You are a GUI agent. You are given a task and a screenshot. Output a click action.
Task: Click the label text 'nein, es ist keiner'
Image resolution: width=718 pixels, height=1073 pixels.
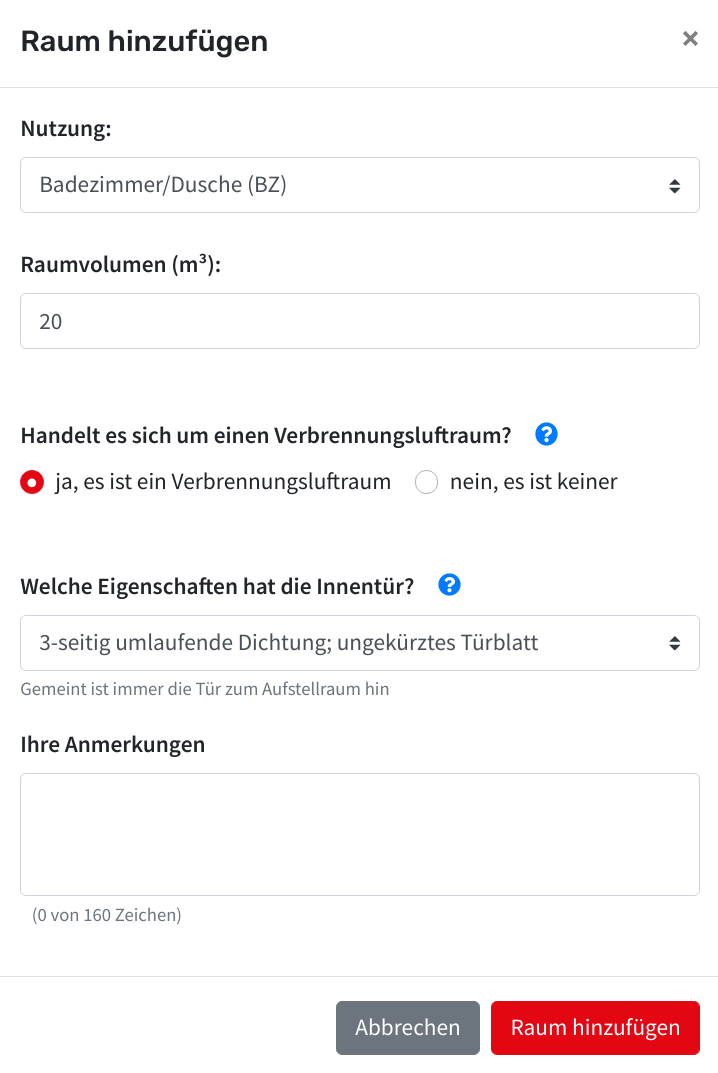[x=533, y=482]
